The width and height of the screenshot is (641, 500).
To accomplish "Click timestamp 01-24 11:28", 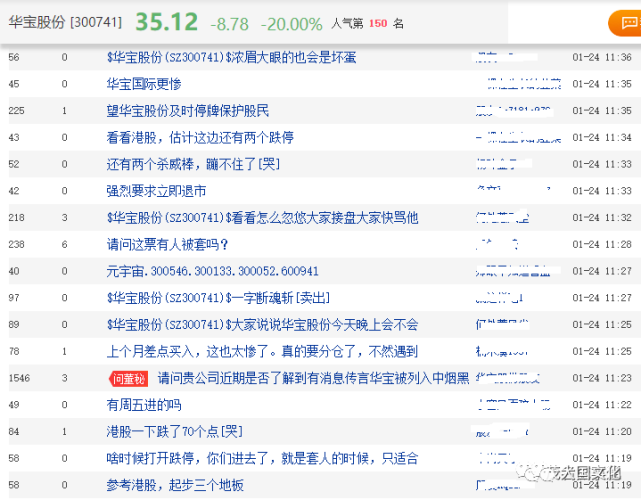I will point(602,244).
